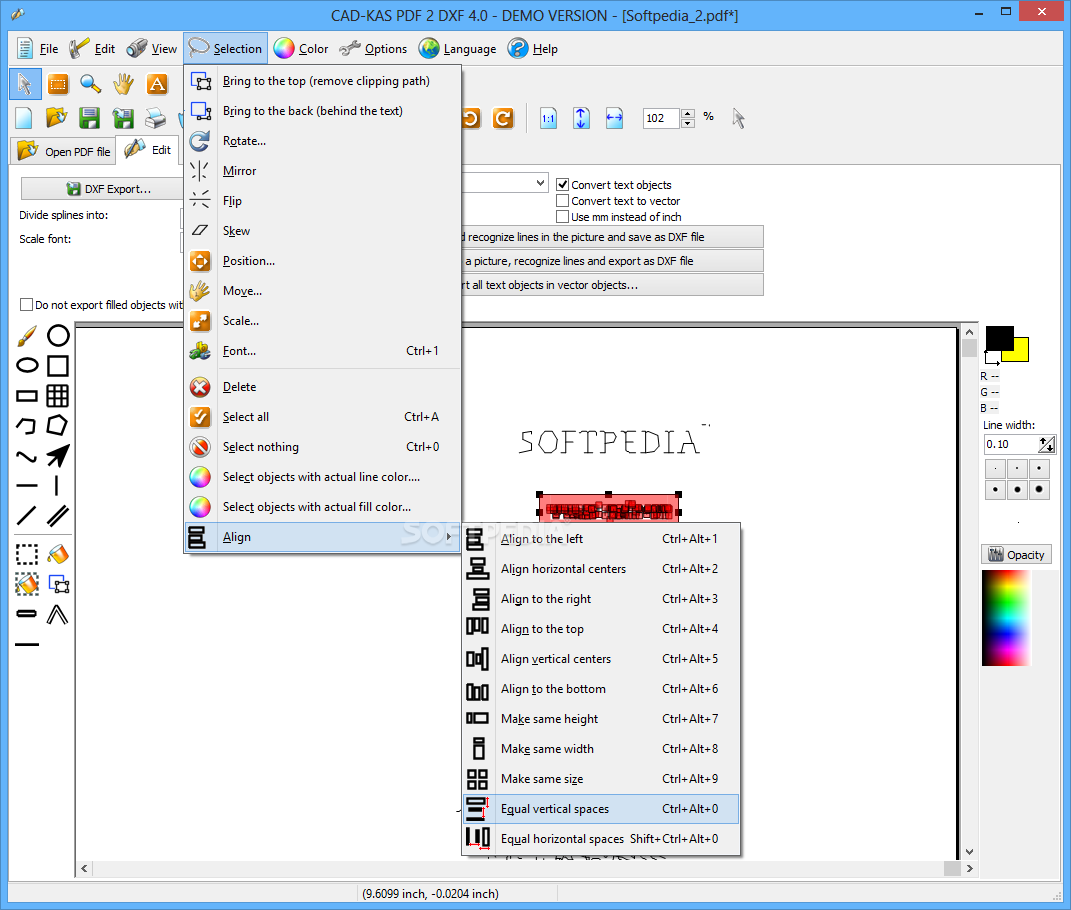Click the Opacity button
The image size is (1071, 910).
point(1016,555)
